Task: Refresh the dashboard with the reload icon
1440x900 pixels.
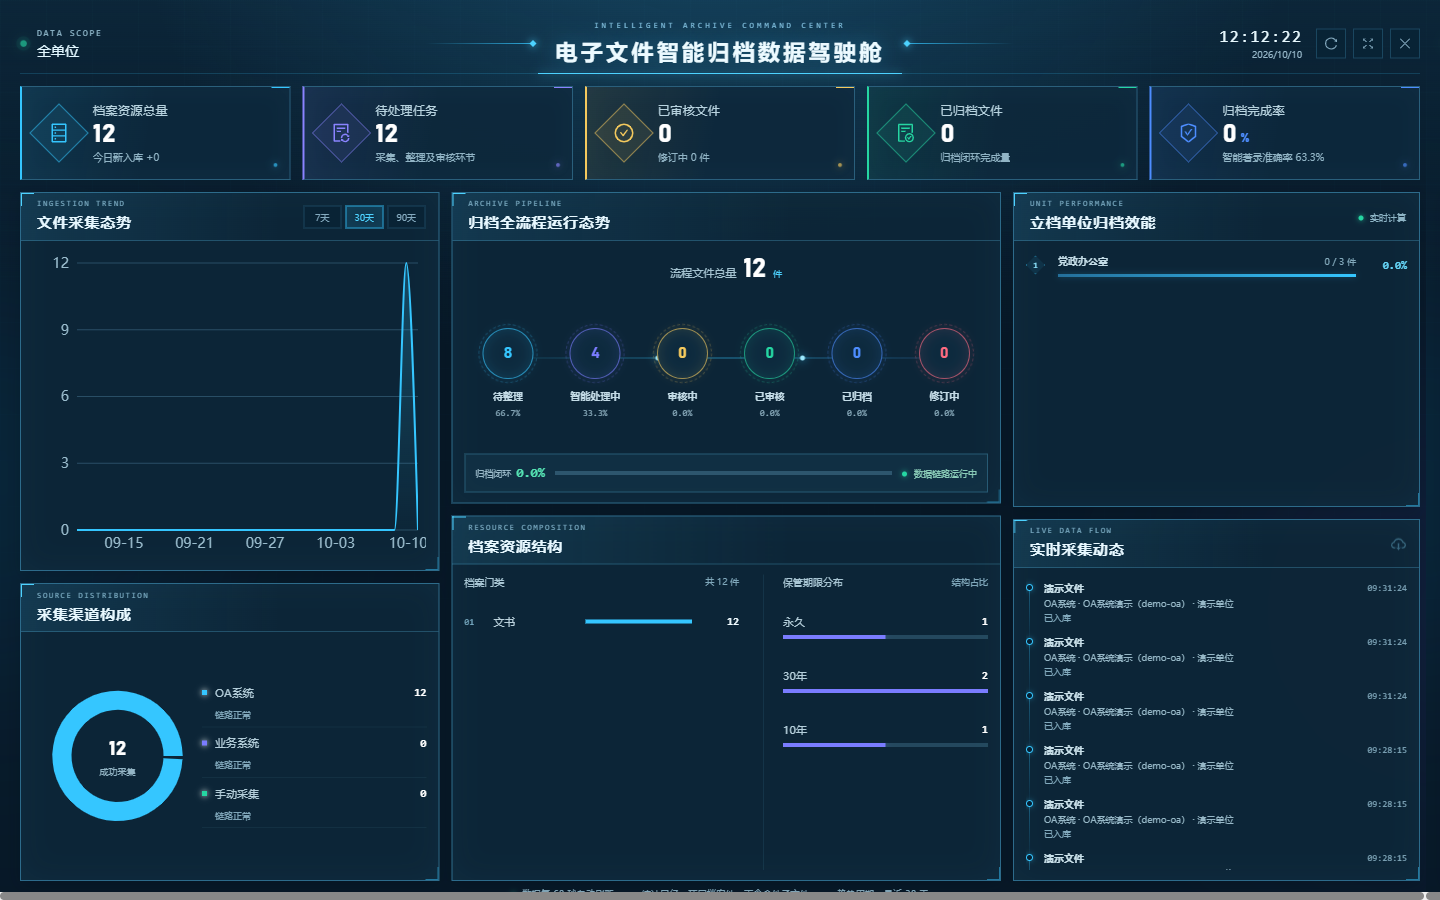Action: click(x=1331, y=44)
